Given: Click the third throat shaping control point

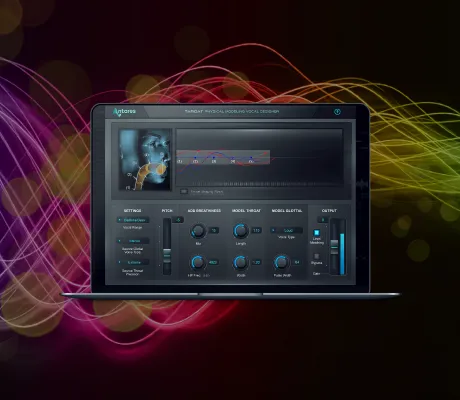Looking at the screenshot, I should tap(214, 157).
